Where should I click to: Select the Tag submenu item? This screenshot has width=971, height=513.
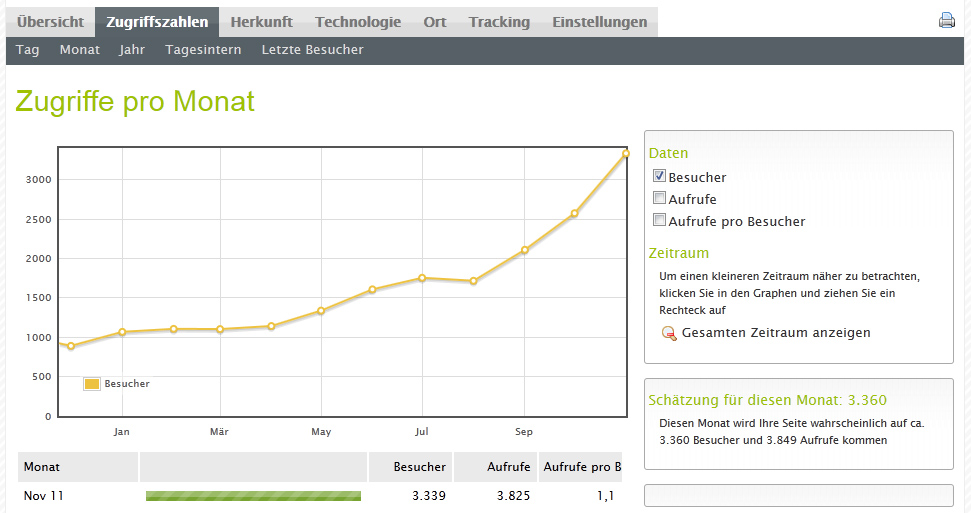[27, 50]
